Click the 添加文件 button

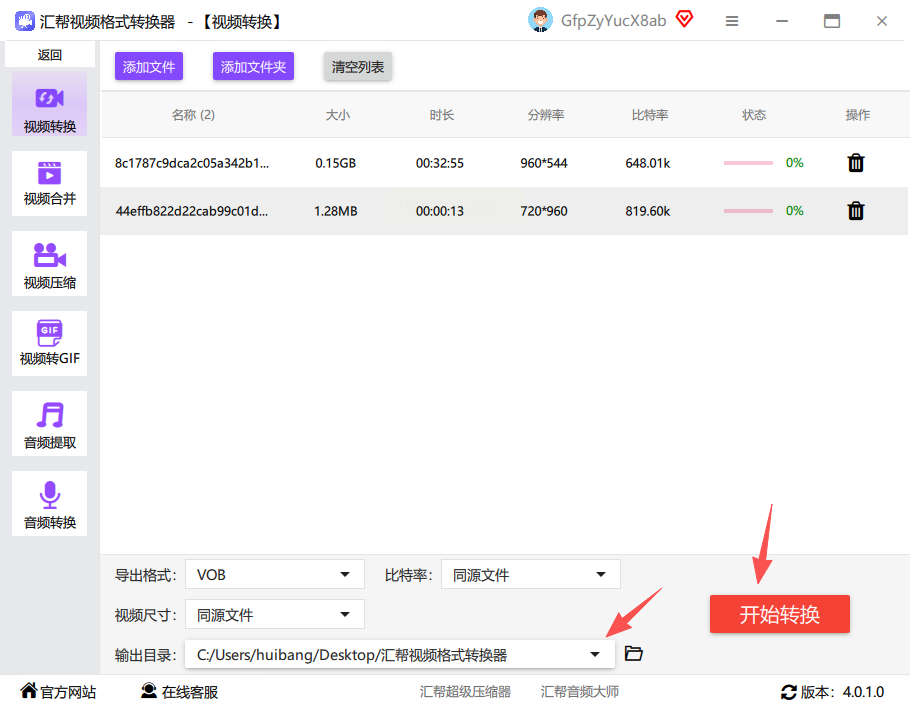(149, 67)
